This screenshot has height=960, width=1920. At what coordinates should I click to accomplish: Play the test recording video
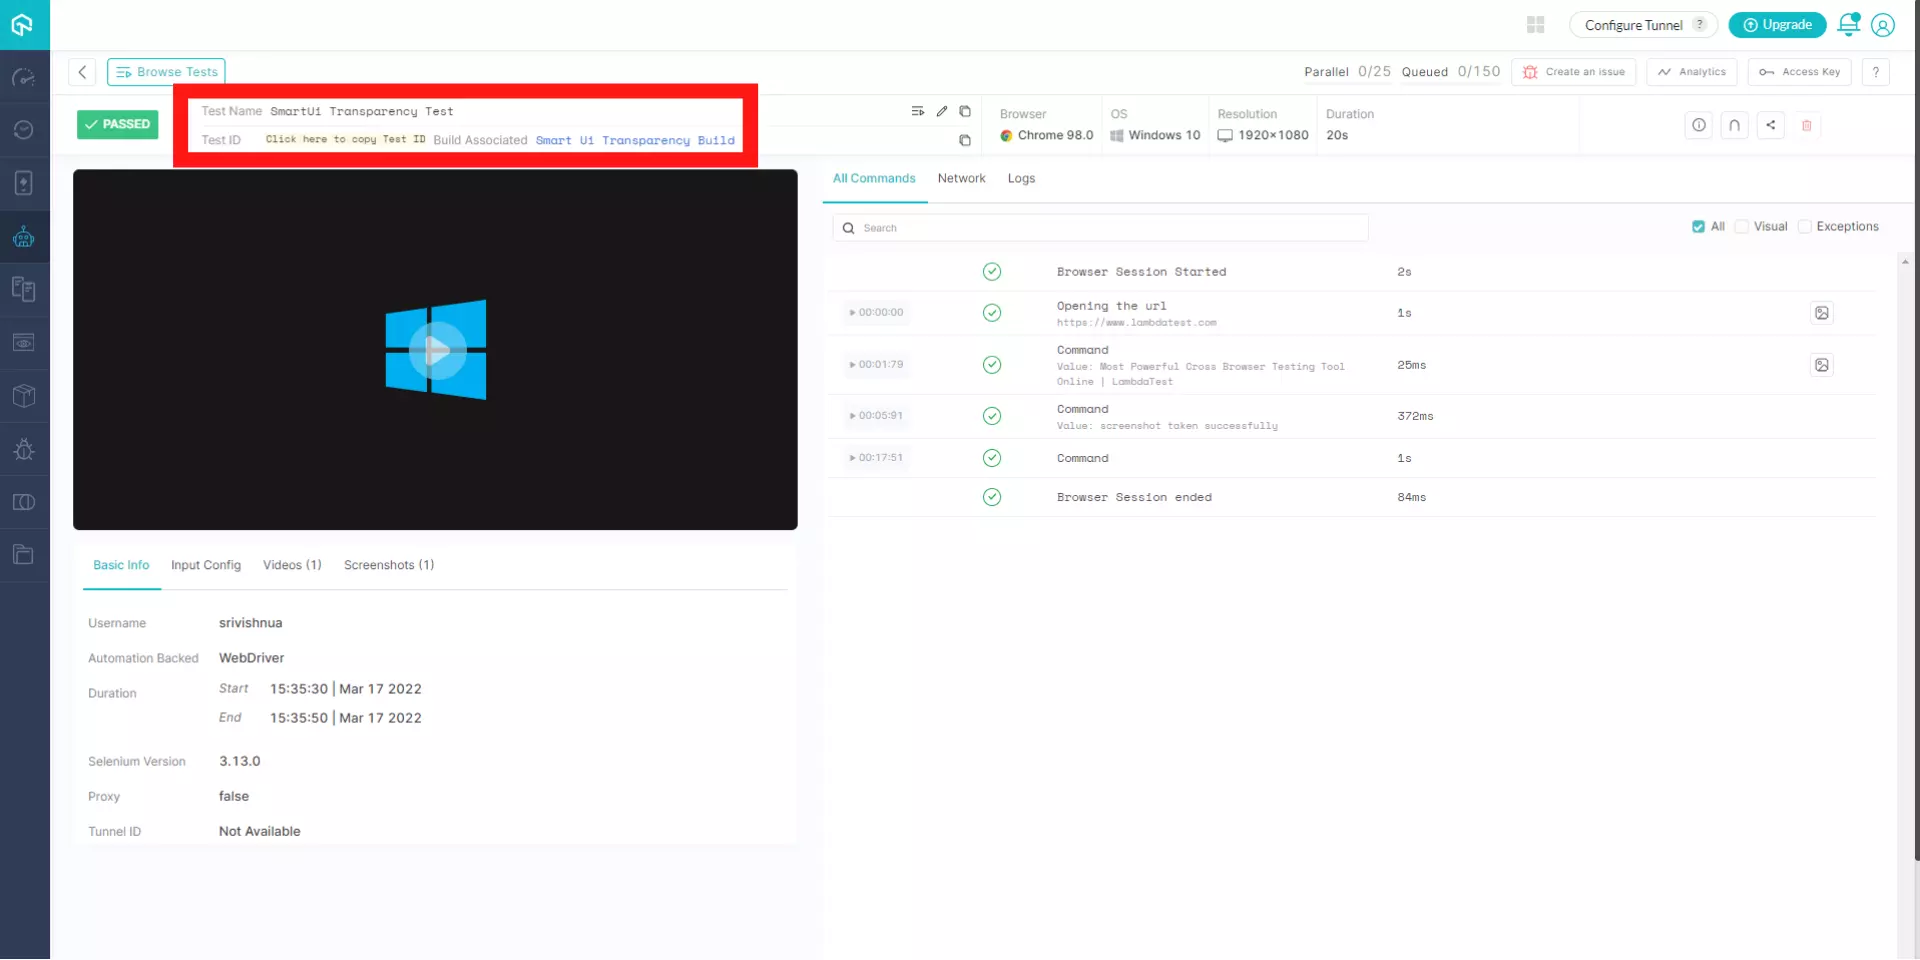[436, 350]
